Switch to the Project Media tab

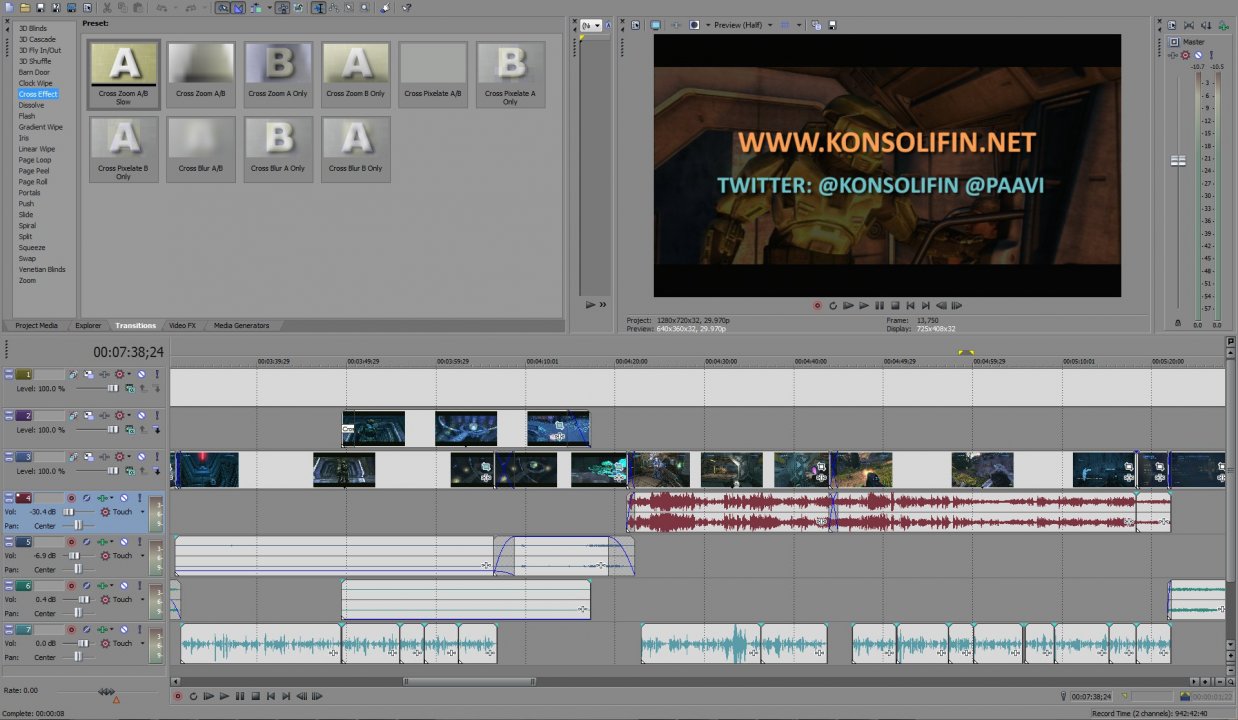pos(36,325)
